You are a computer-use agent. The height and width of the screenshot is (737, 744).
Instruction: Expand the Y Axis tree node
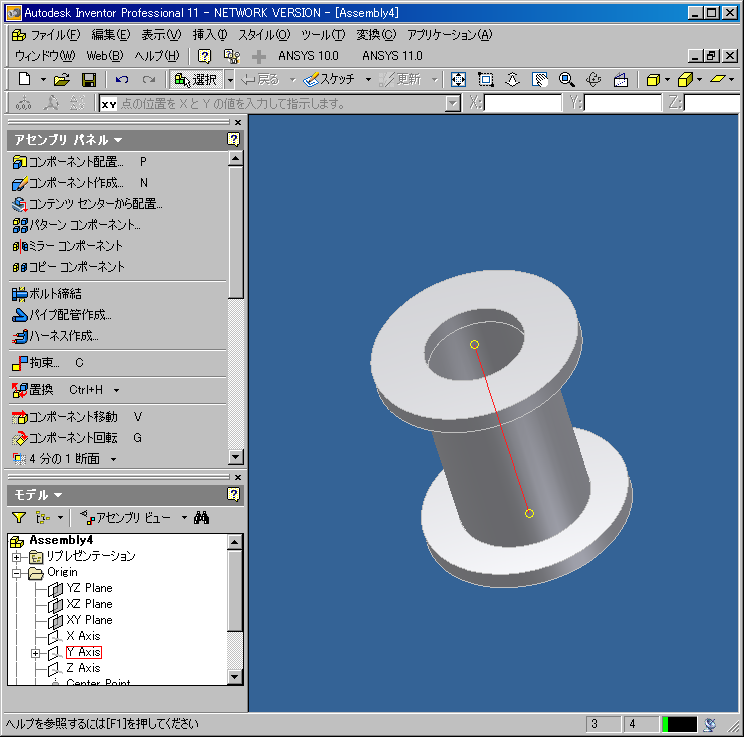[x=36, y=652]
